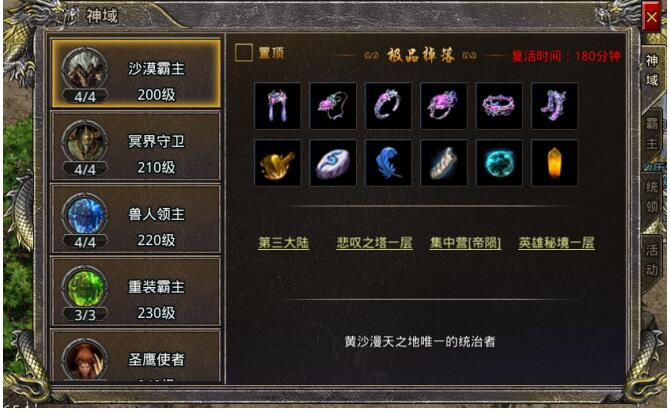
Task: Open the 英雄秘境一层 location link
Action: click(556, 243)
